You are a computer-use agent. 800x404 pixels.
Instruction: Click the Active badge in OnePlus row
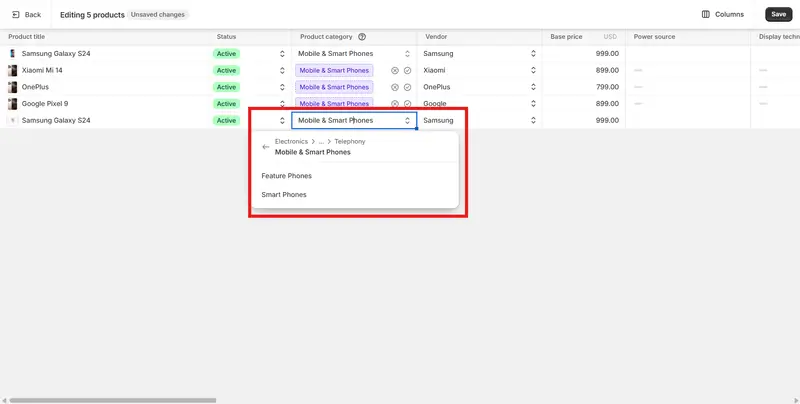[x=227, y=87]
